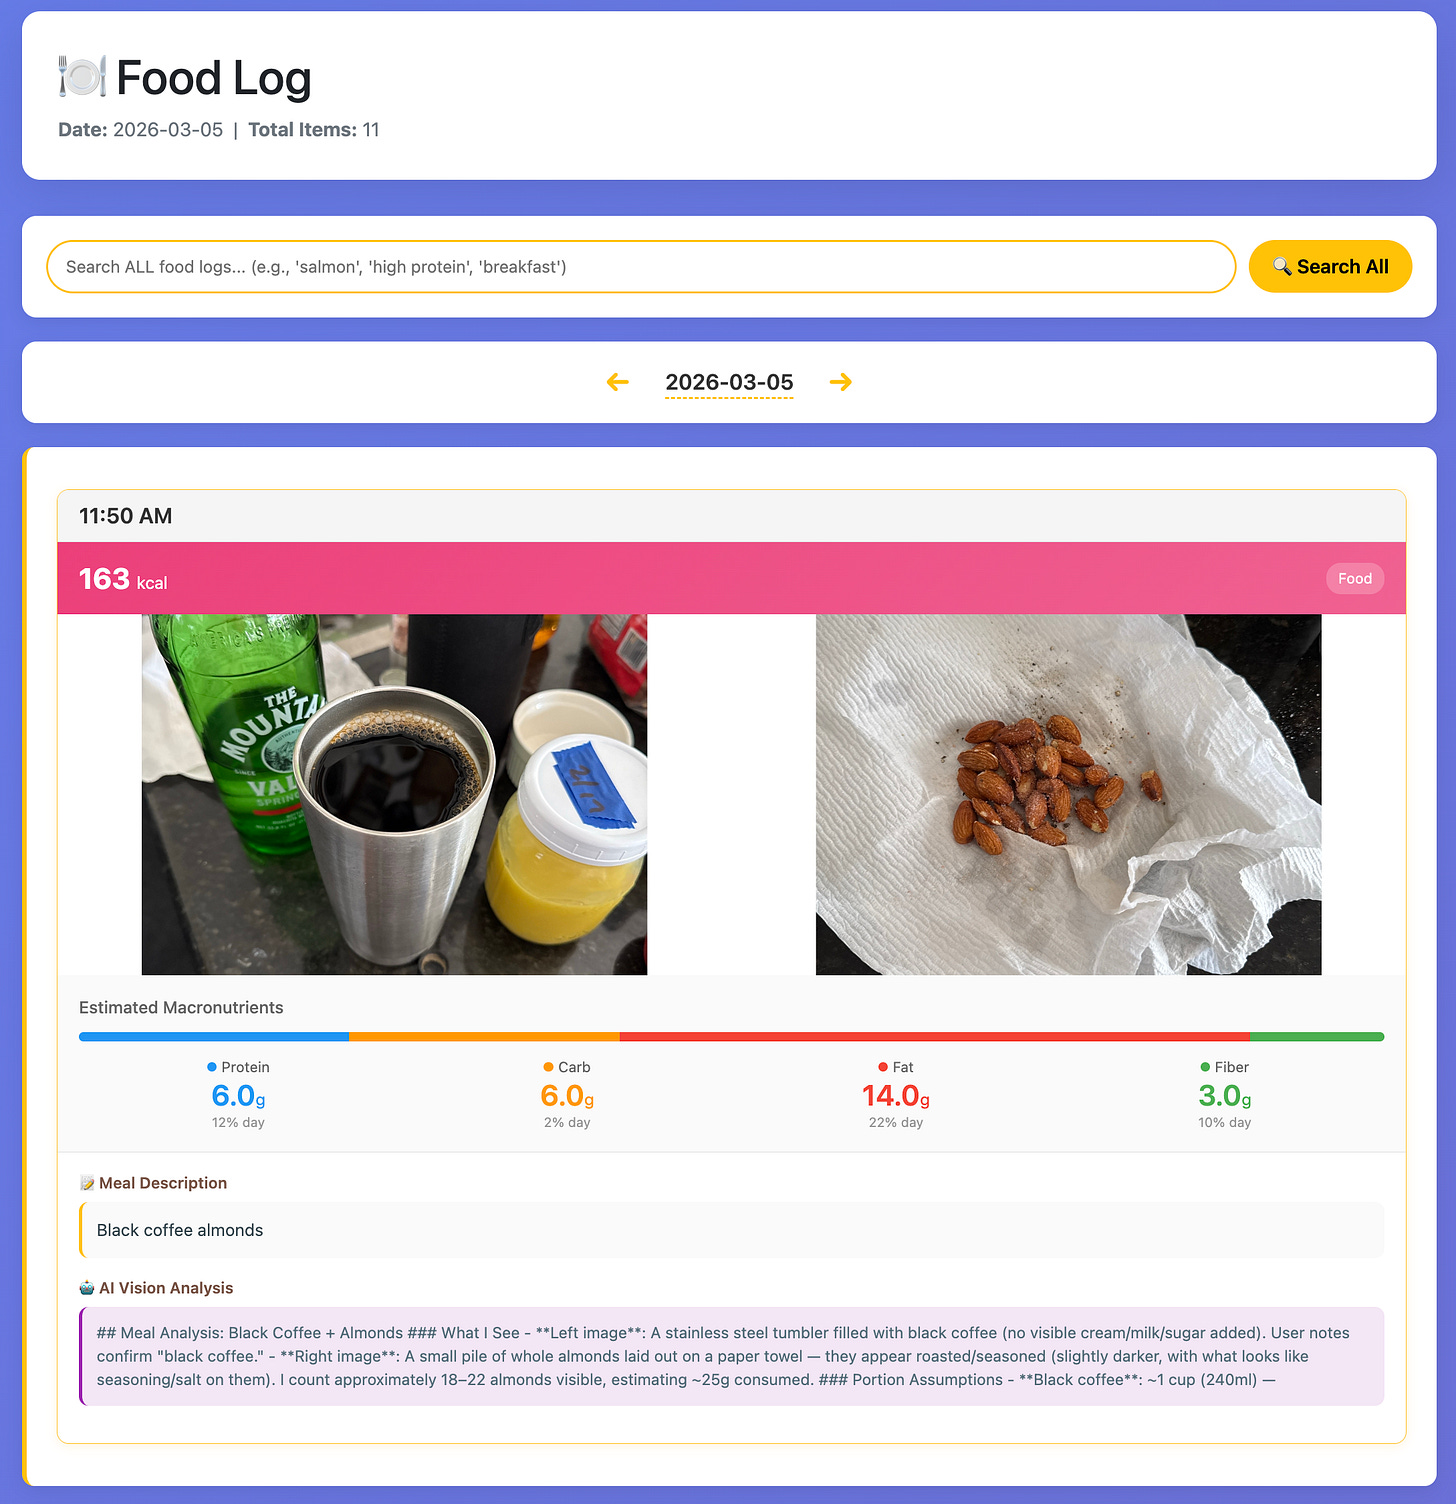Click the robot icon beside AI Vision Analysis
The image size is (1456, 1504).
tap(87, 1288)
